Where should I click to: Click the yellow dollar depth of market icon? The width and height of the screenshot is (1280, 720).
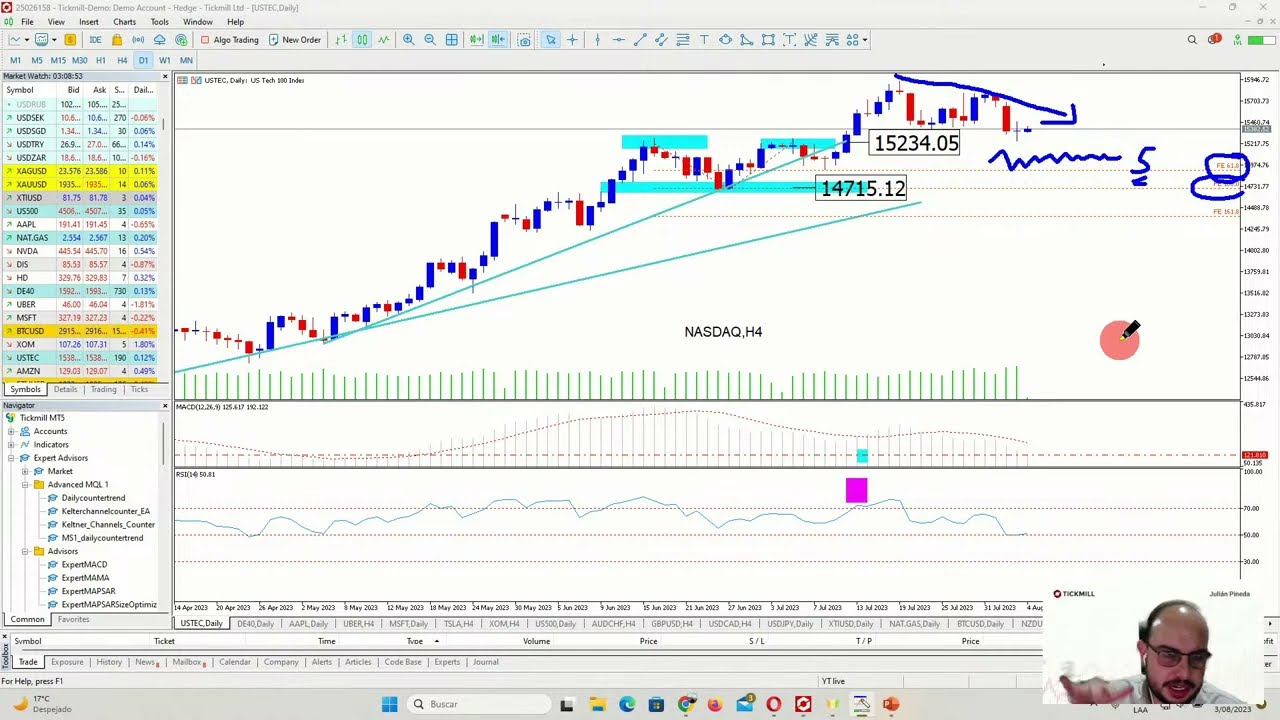70,40
